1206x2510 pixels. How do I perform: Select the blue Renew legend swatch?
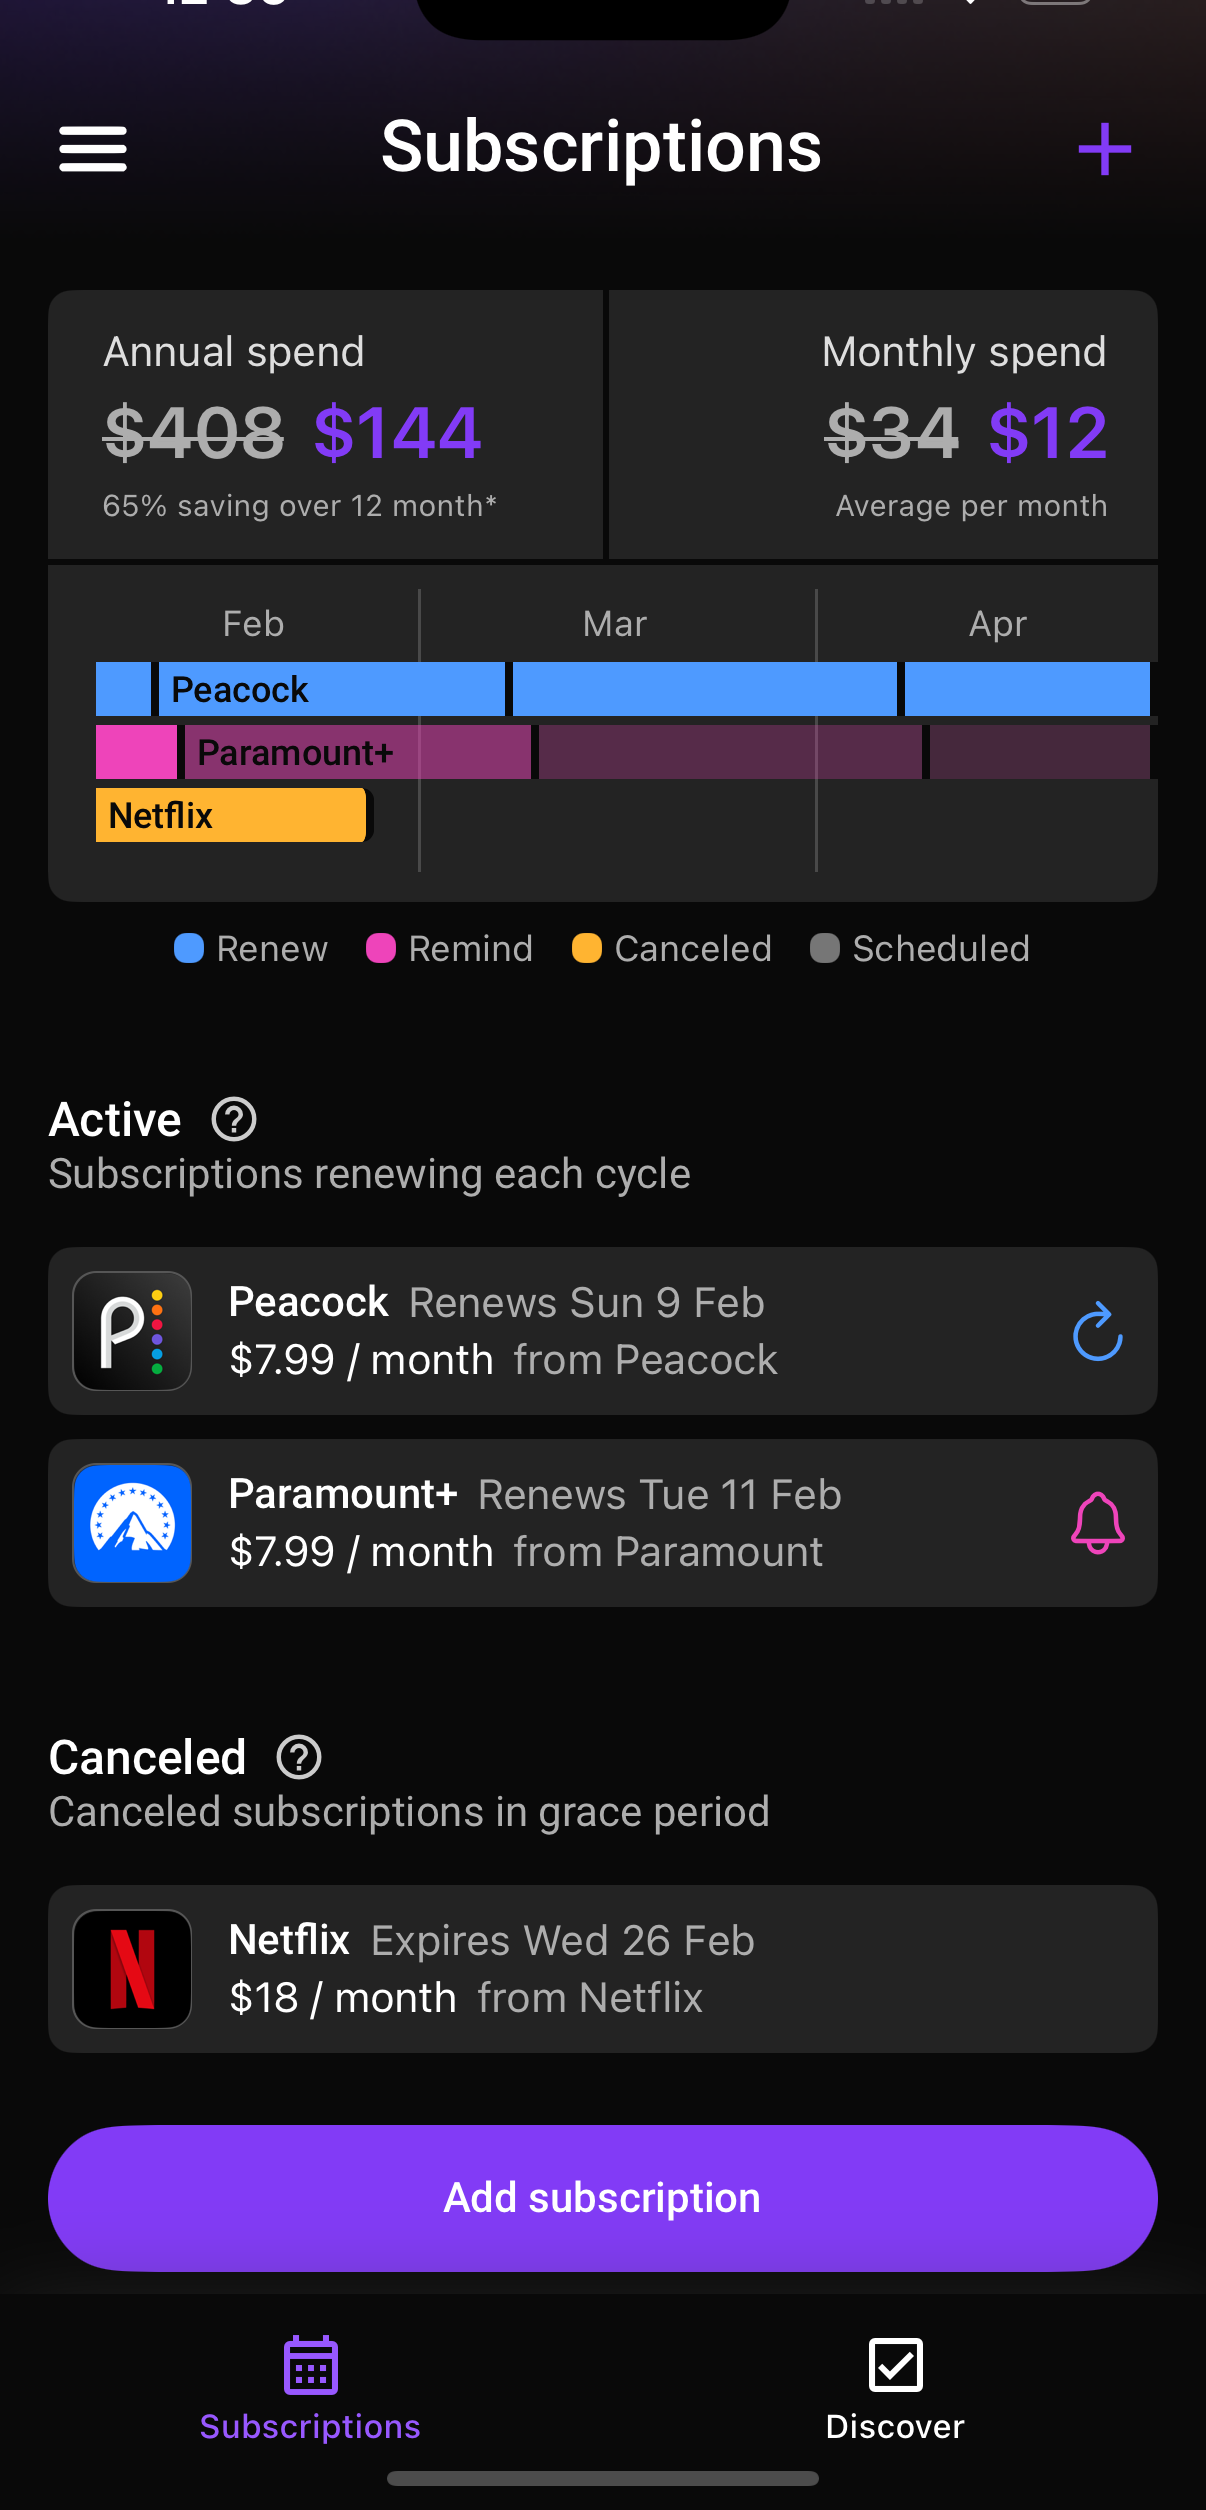point(189,948)
